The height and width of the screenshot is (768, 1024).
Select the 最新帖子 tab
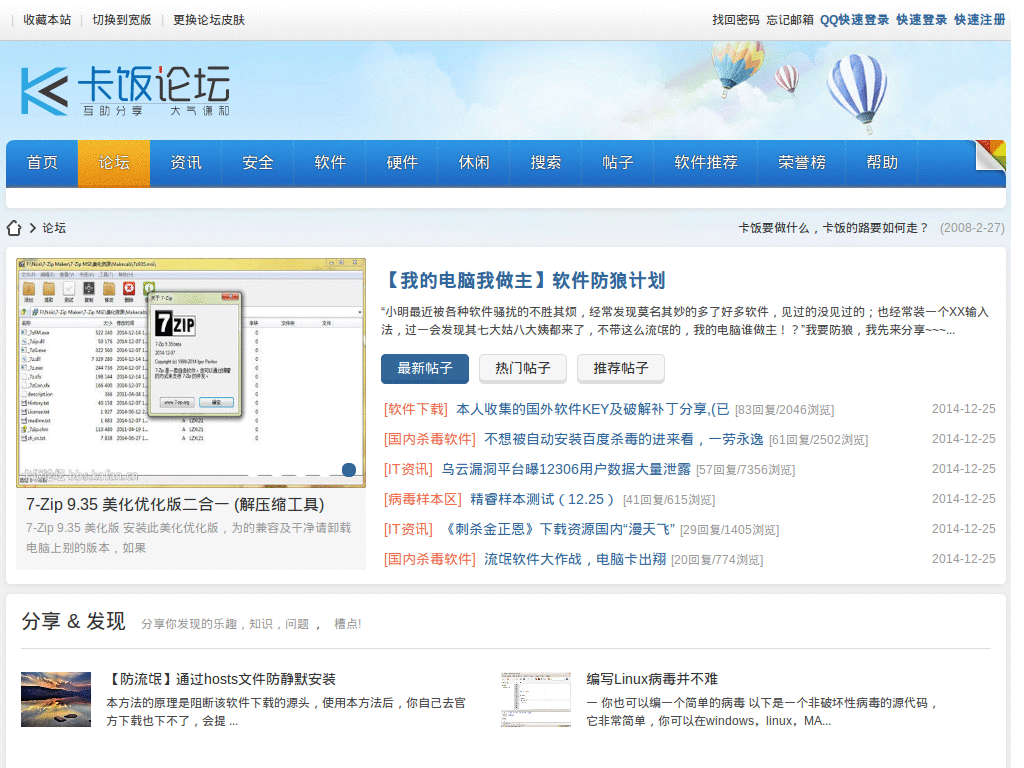425,368
